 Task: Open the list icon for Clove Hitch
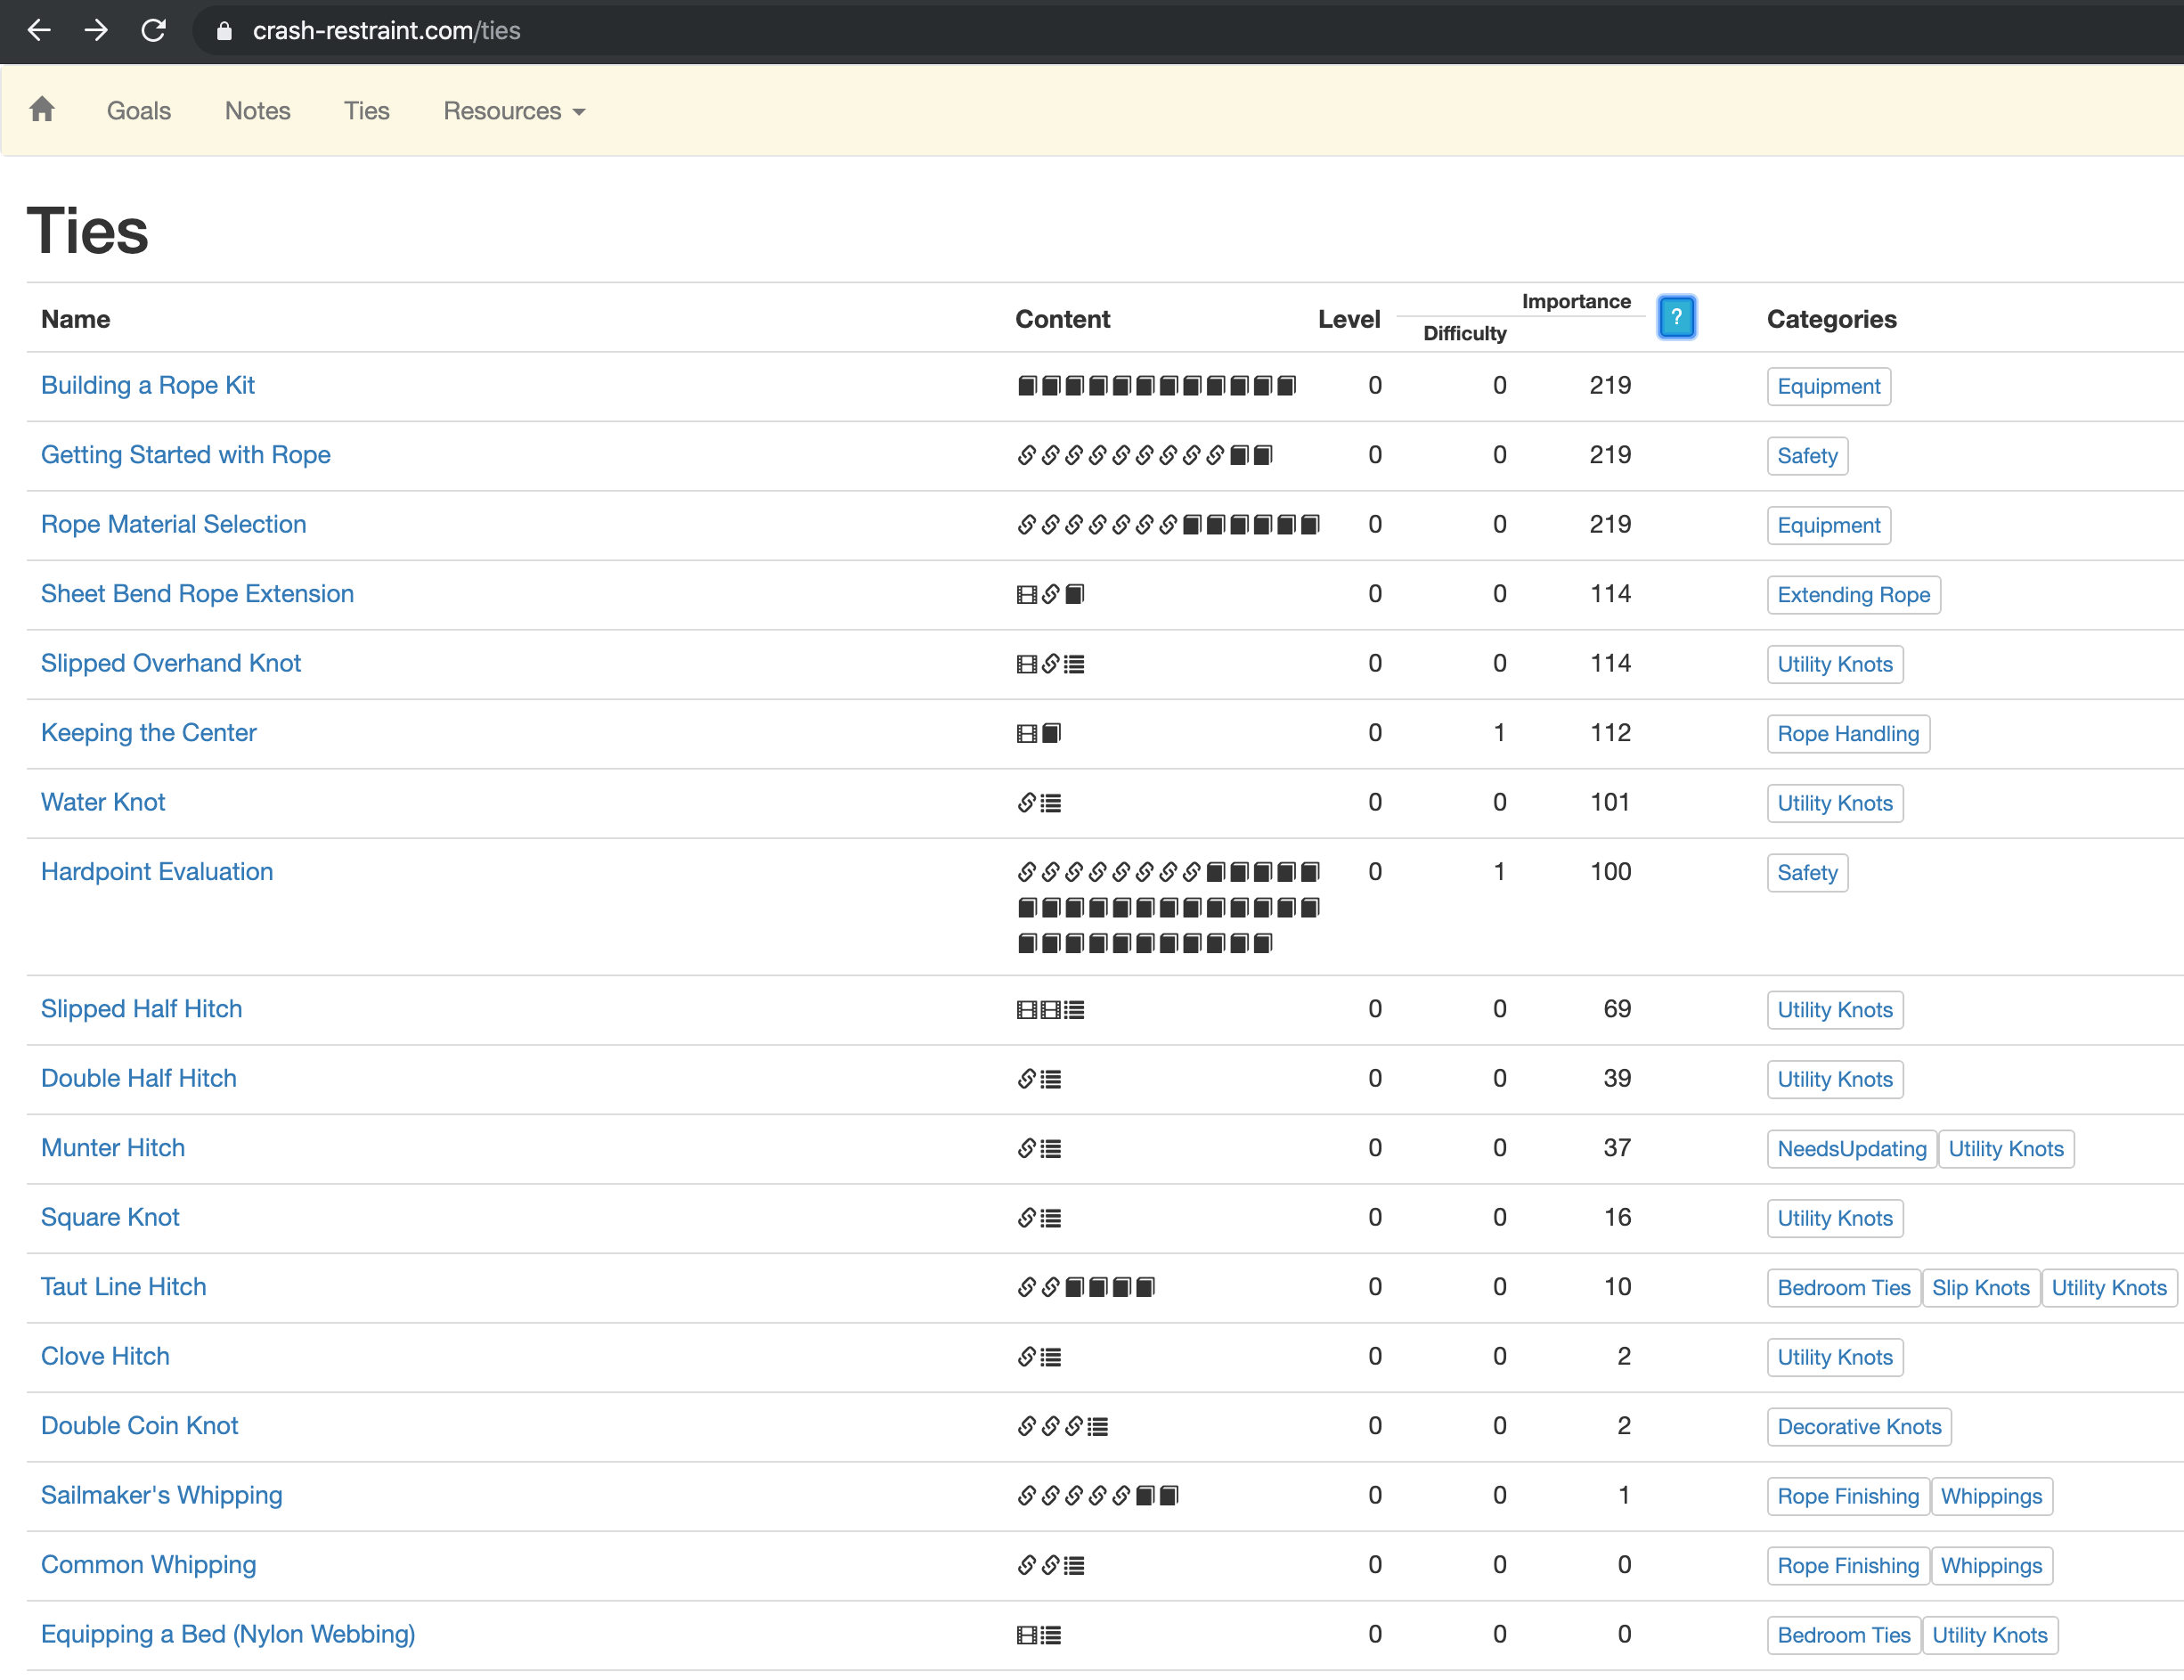[1050, 1357]
